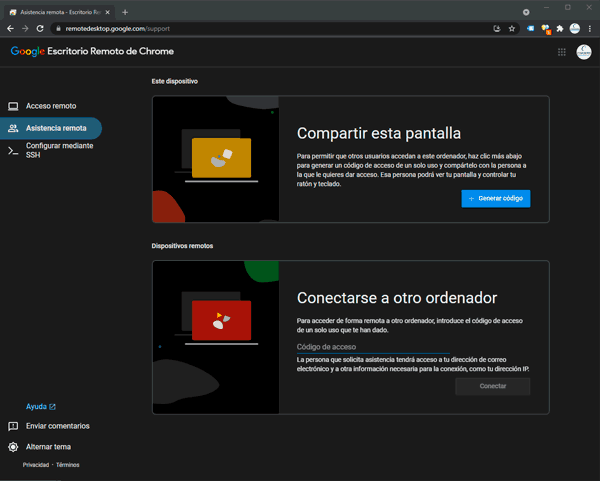The height and width of the screenshot is (481, 600).
Task: Open the Google apps grid
Action: (562, 52)
